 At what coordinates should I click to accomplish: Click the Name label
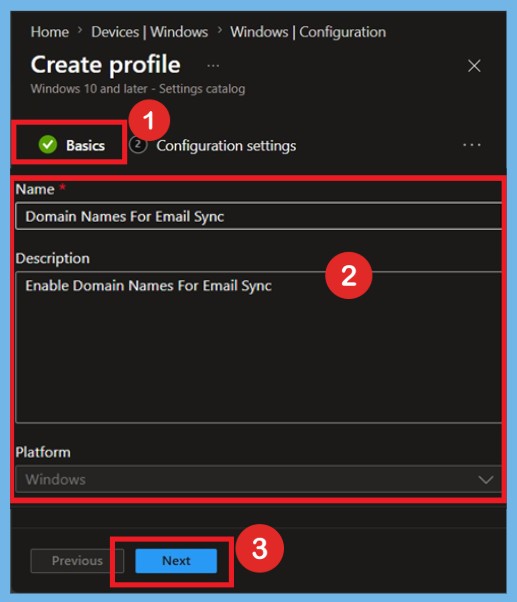coord(35,189)
